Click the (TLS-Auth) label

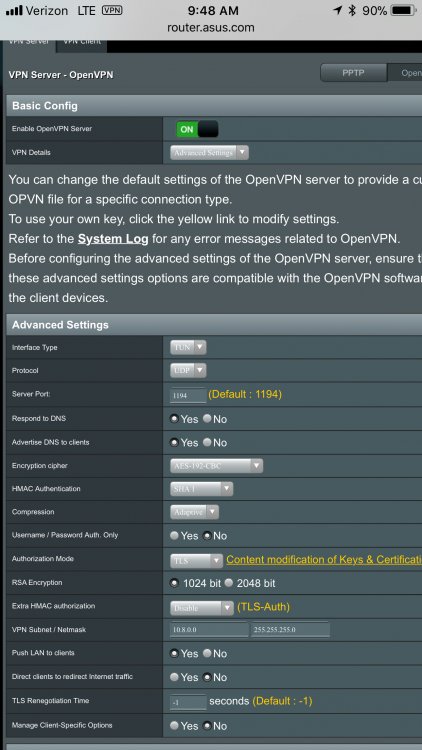[263, 607]
